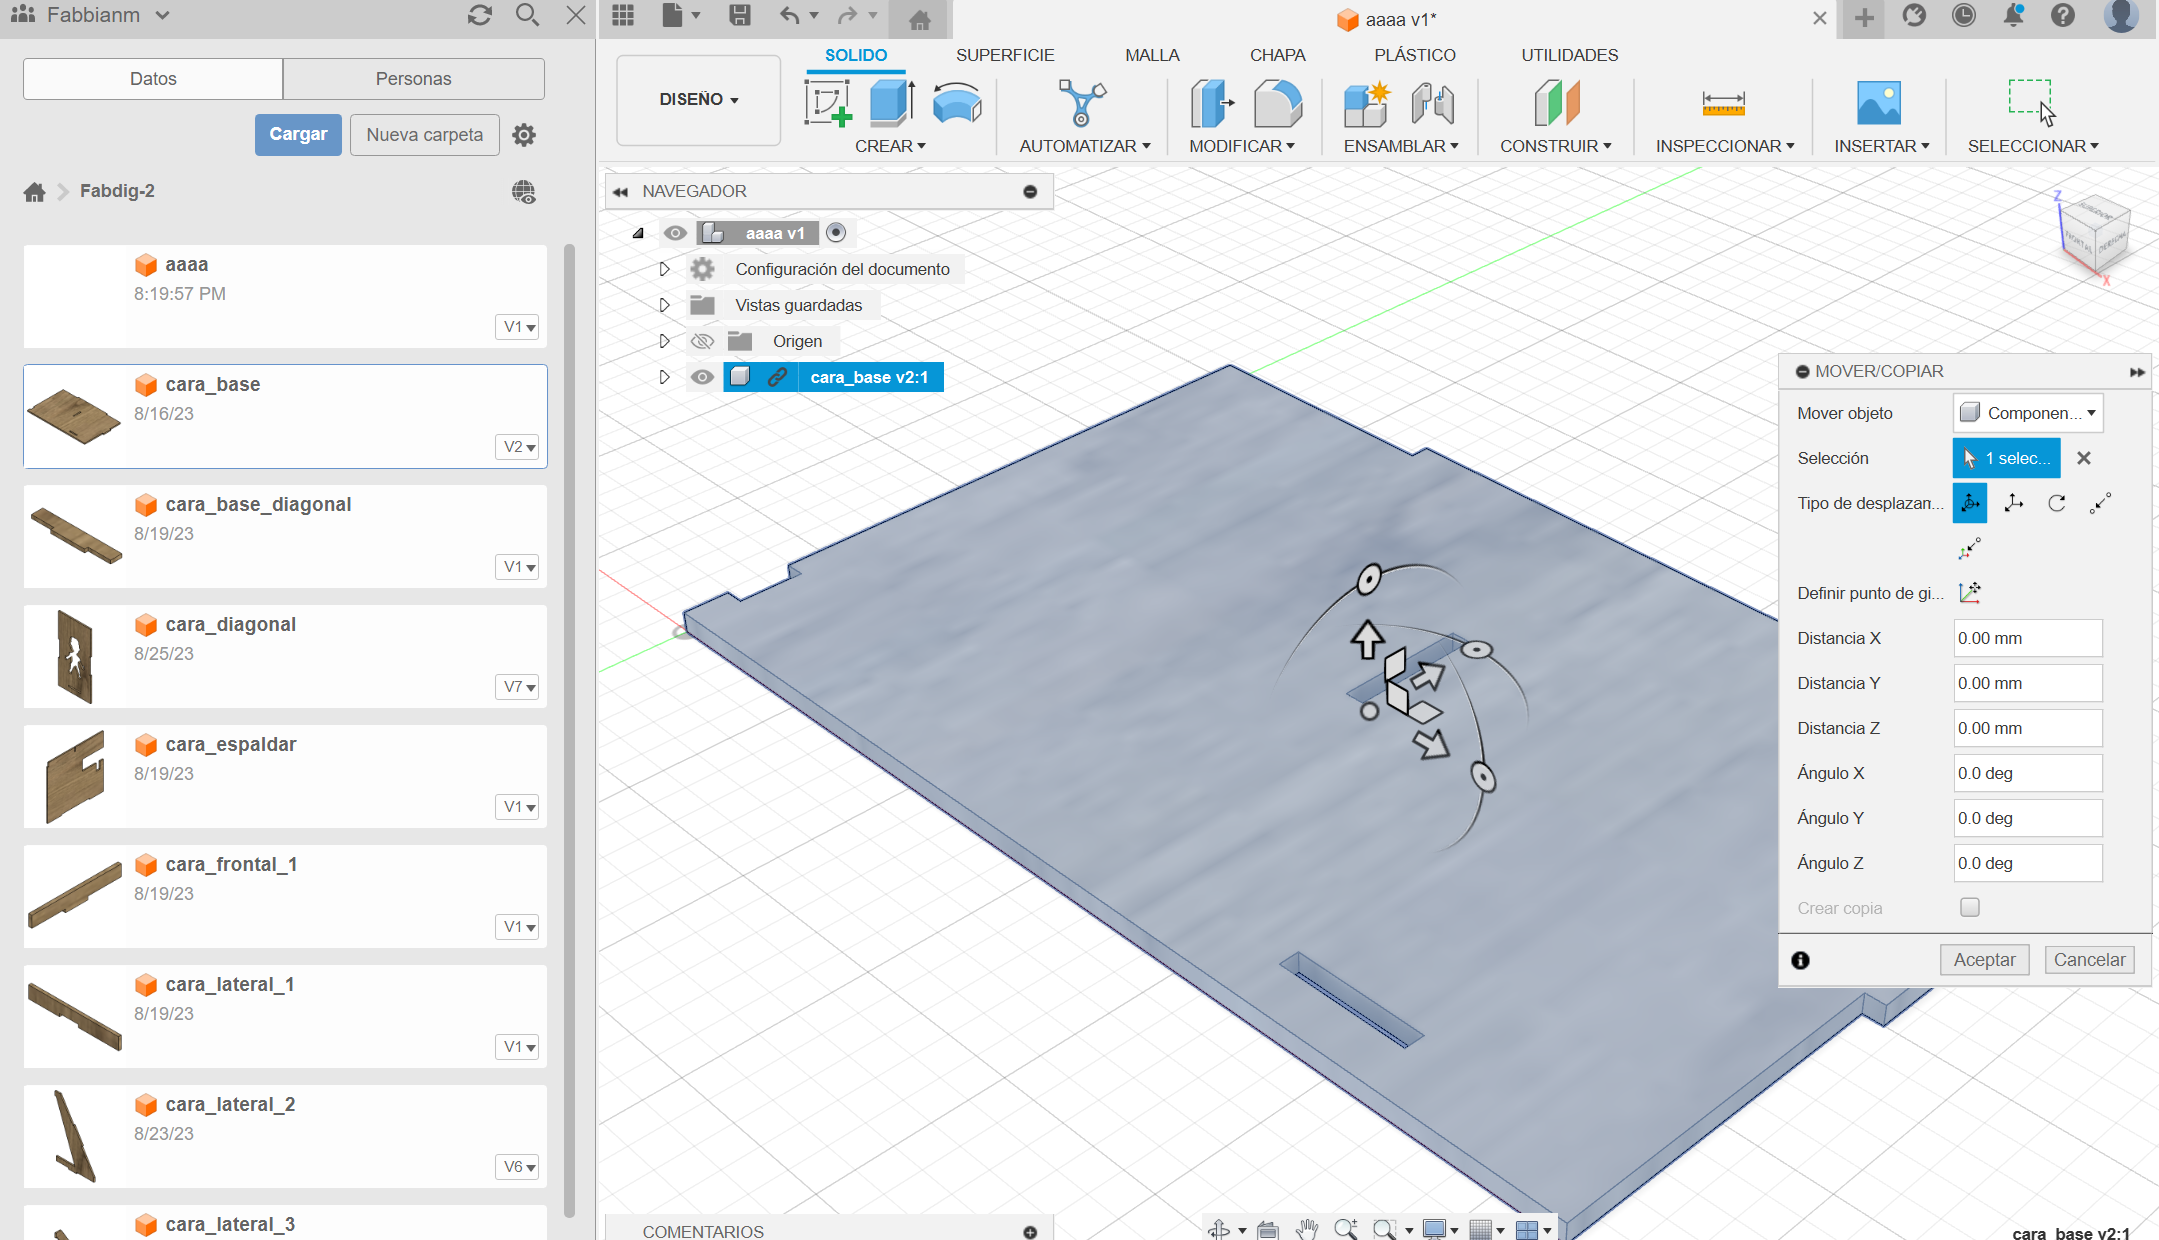Click the Insert image icon
This screenshot has width=2159, height=1240.
(1878, 104)
